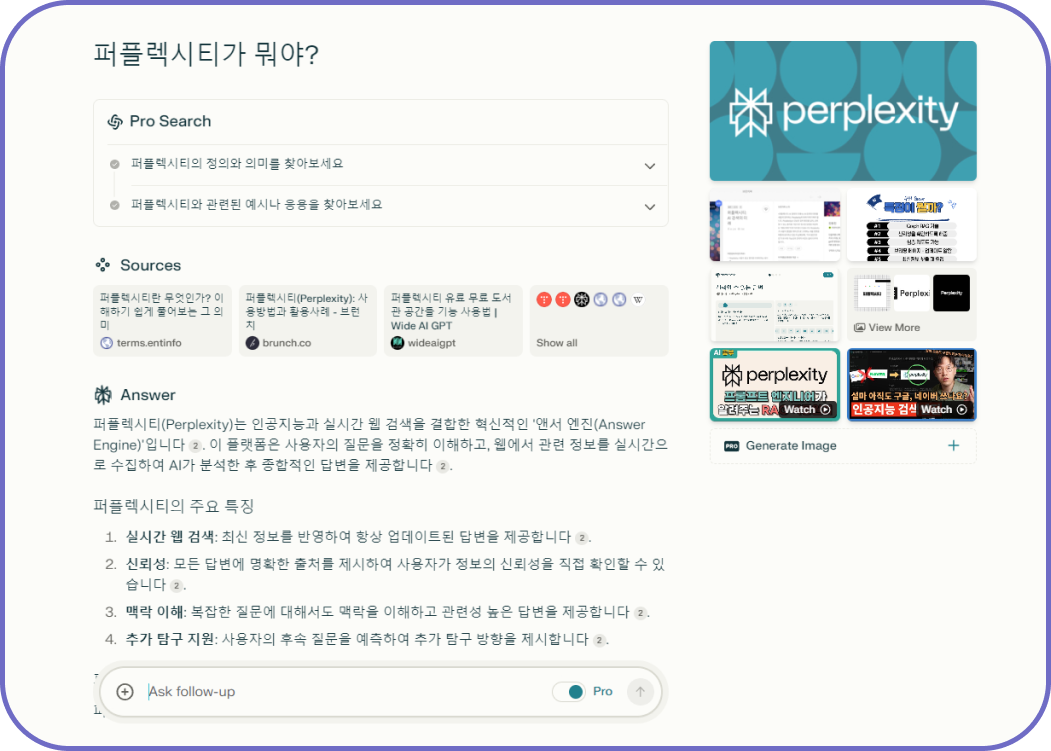Click the terms.entinfo favicon
1051x751 pixels.
coord(106,343)
